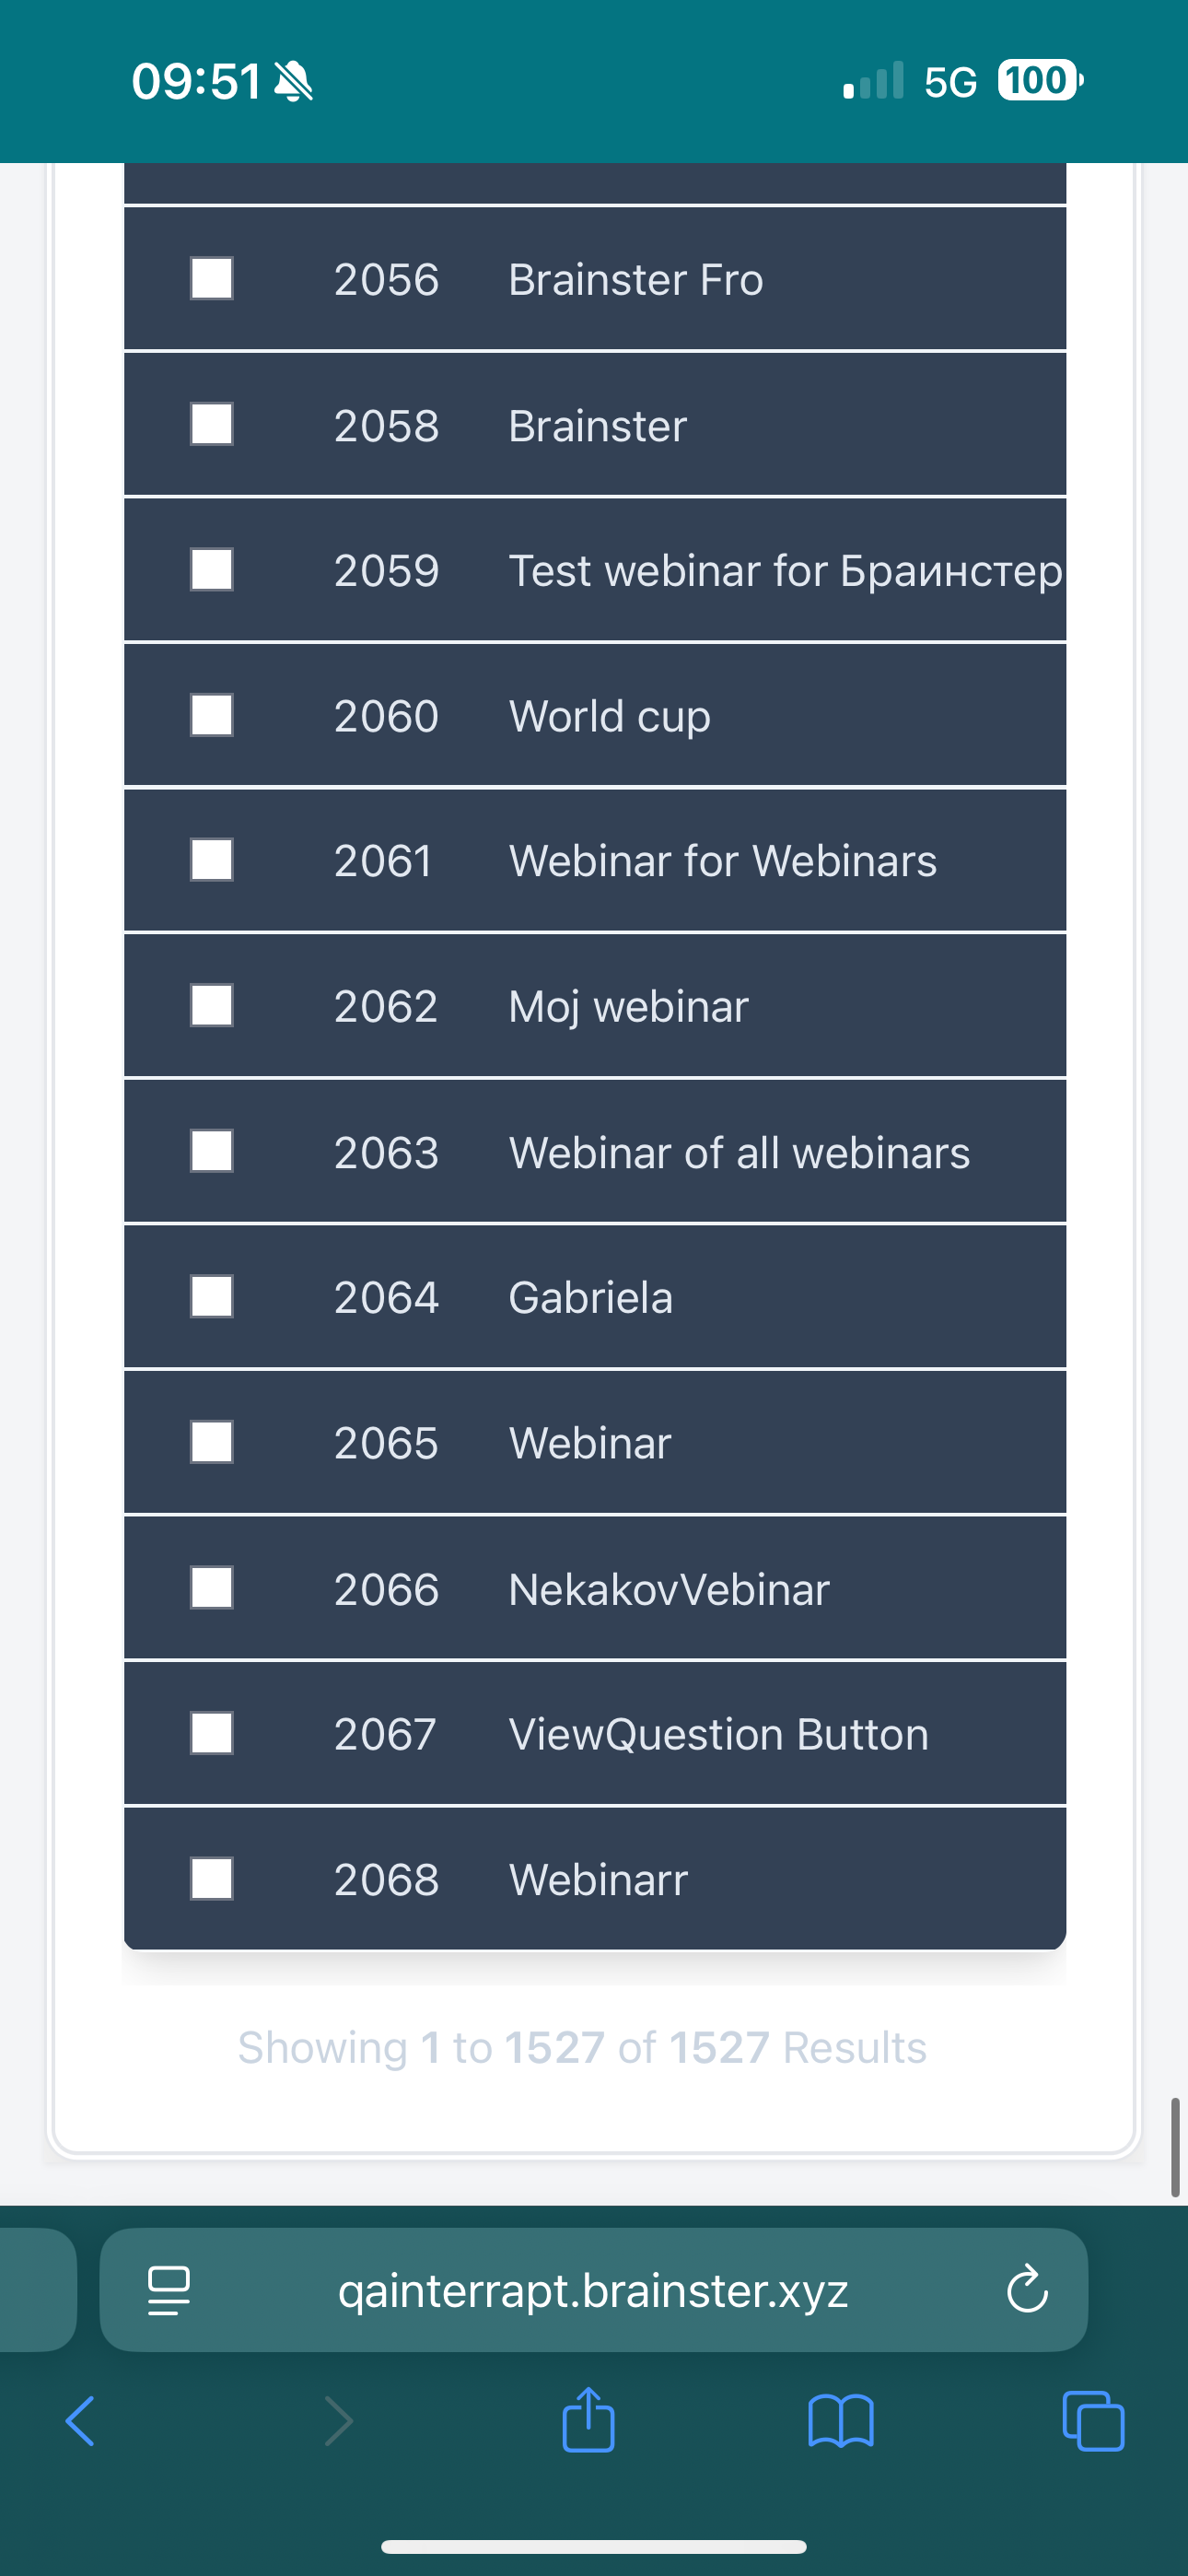Select the World cup row checkbox
Screen dimensions: 1188x2576
(x=212, y=715)
